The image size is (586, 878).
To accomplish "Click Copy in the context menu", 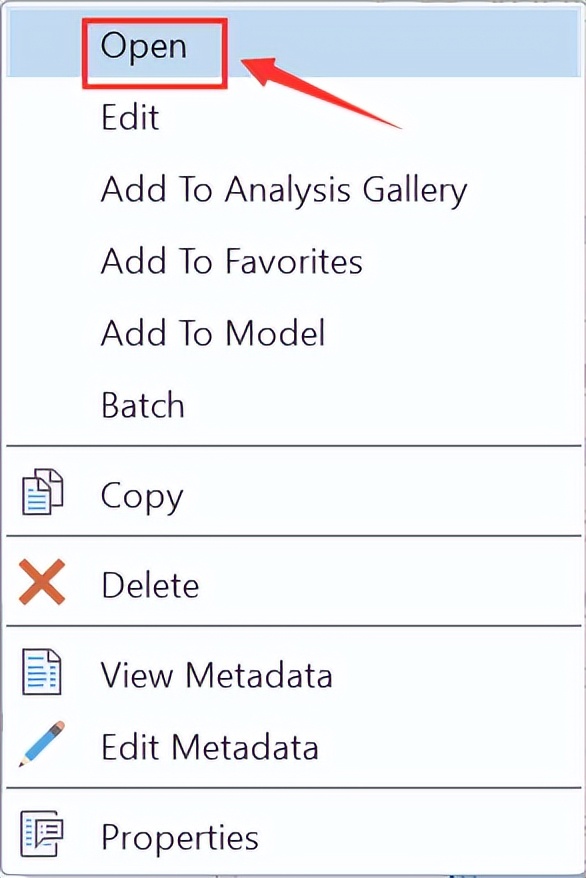I will point(141,495).
